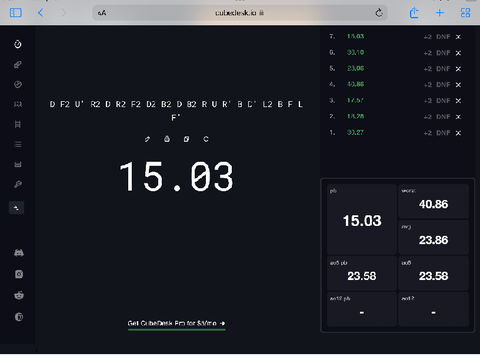The width and height of the screenshot is (480, 360).
Task: Open the solves list icon with three lines
Action: [18, 144]
